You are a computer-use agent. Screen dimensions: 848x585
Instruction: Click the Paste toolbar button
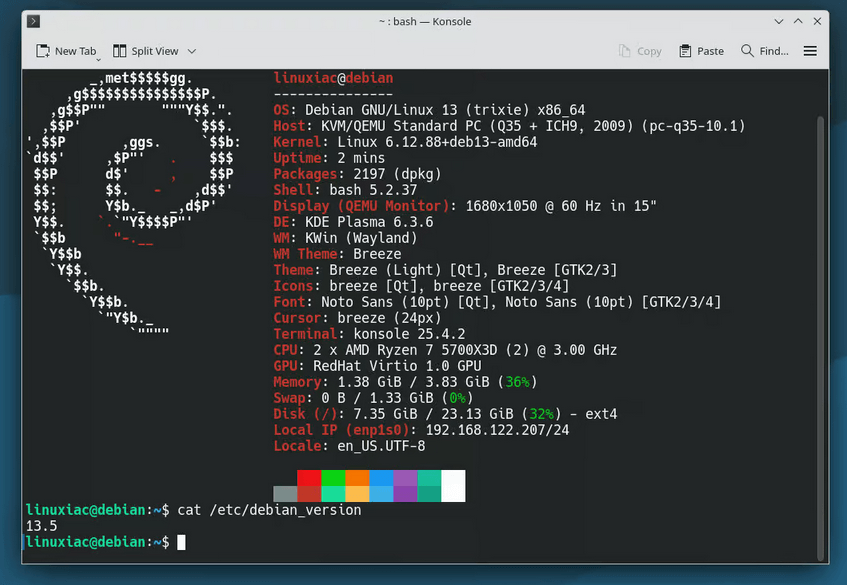pos(701,51)
